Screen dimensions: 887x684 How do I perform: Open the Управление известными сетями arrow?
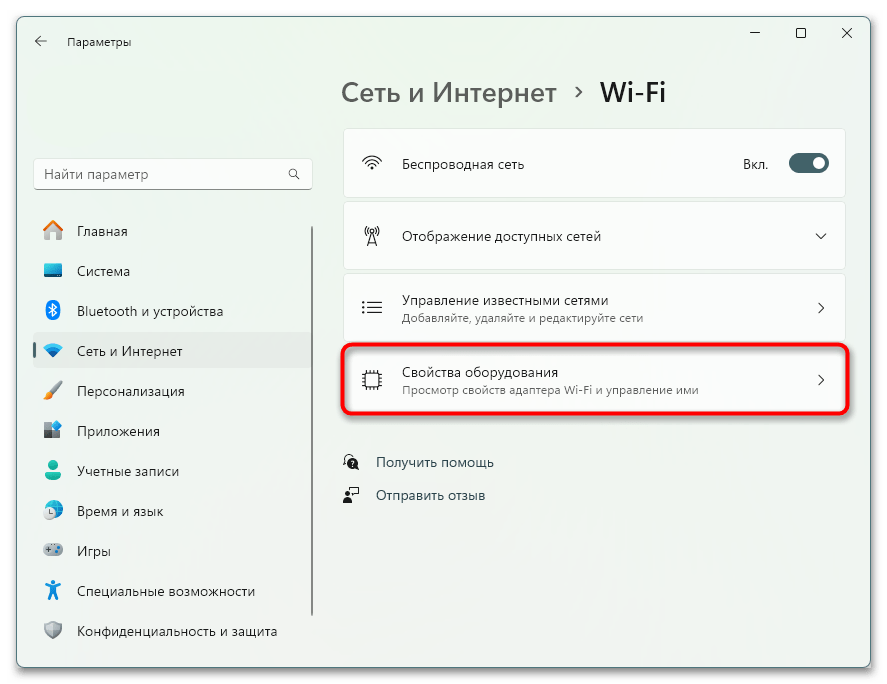coord(821,308)
